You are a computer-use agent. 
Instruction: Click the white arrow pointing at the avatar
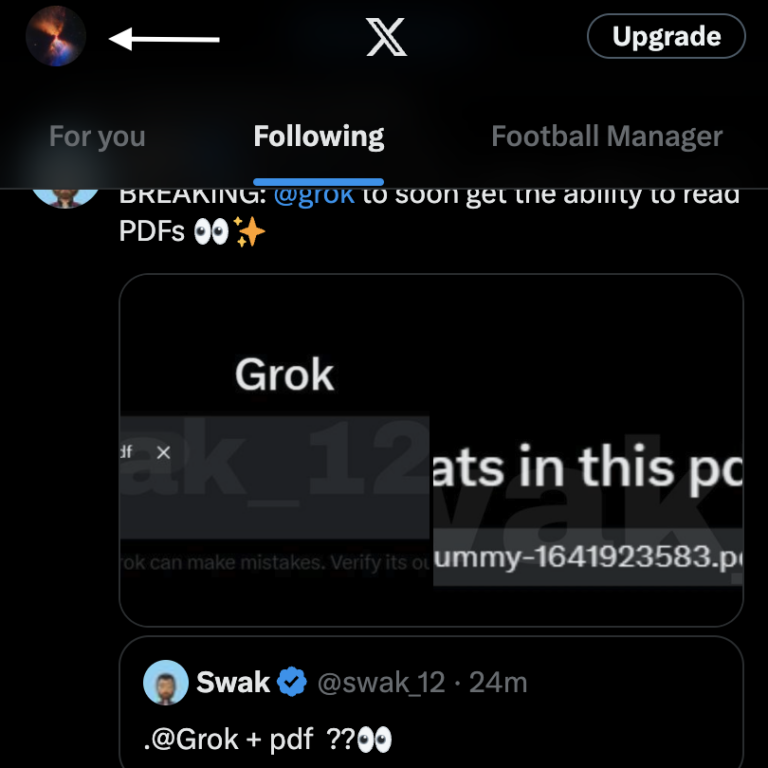[164, 40]
